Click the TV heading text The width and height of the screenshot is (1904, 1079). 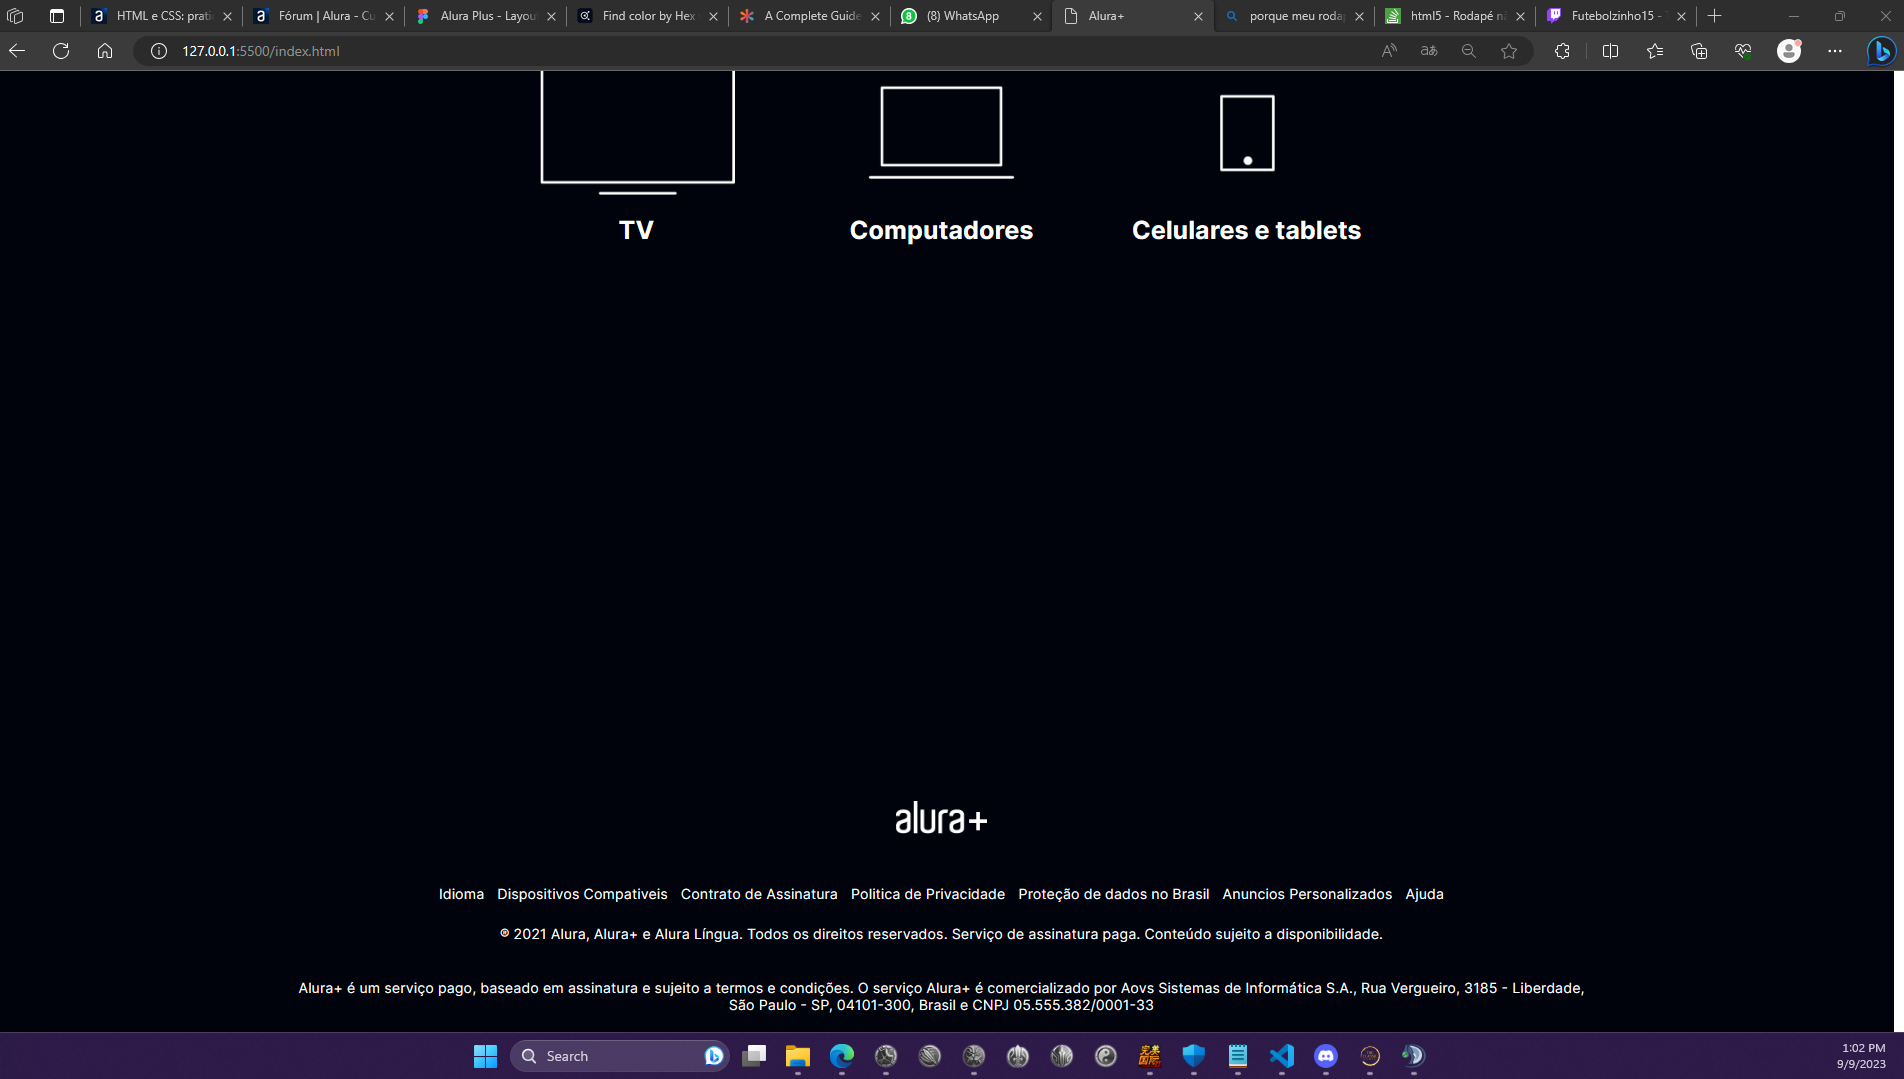click(x=636, y=230)
